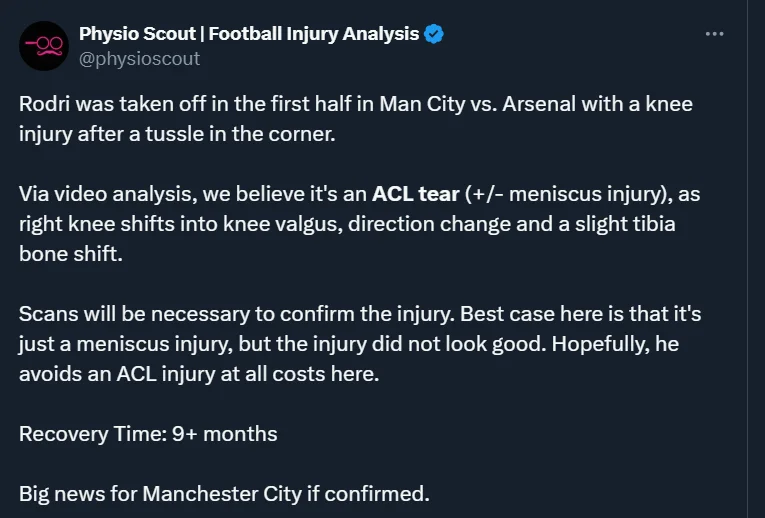Open the tweet's three-dot more options menu

pos(714,33)
